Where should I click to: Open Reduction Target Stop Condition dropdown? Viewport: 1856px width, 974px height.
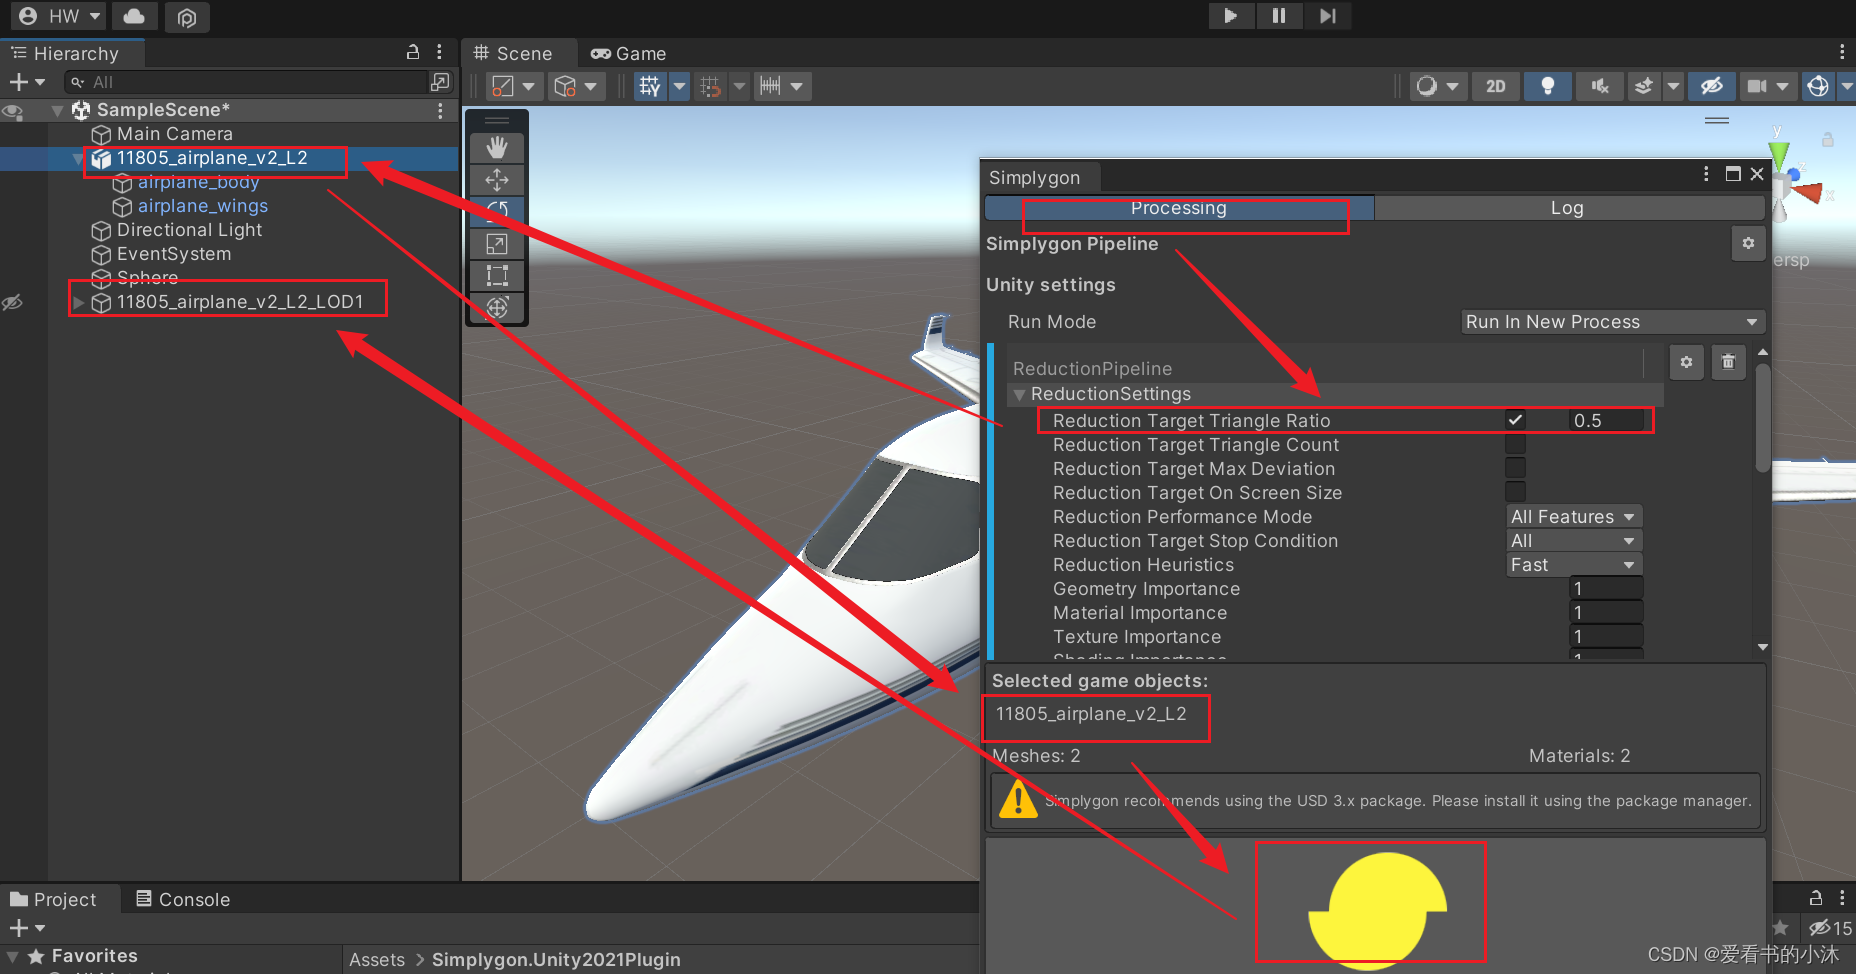1574,541
